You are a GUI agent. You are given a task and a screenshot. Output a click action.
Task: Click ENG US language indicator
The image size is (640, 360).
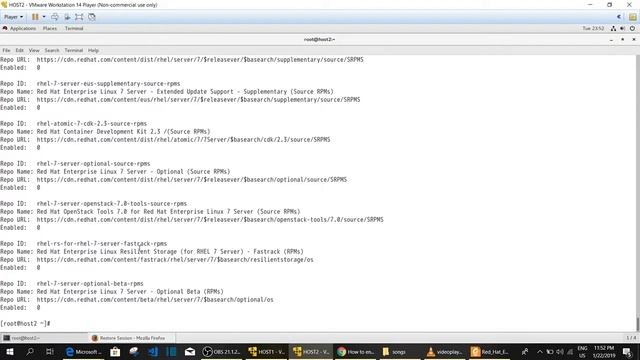[x=582, y=351]
